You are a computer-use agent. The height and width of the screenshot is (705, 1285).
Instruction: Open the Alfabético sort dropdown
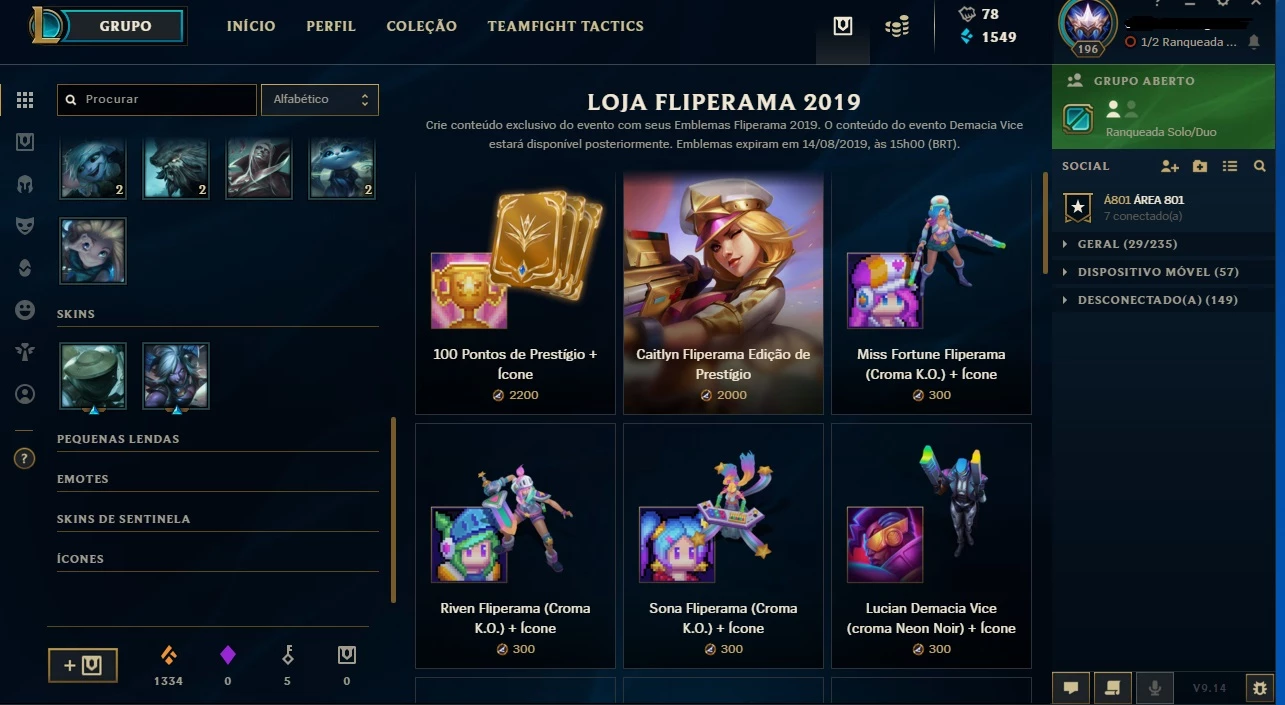(320, 99)
